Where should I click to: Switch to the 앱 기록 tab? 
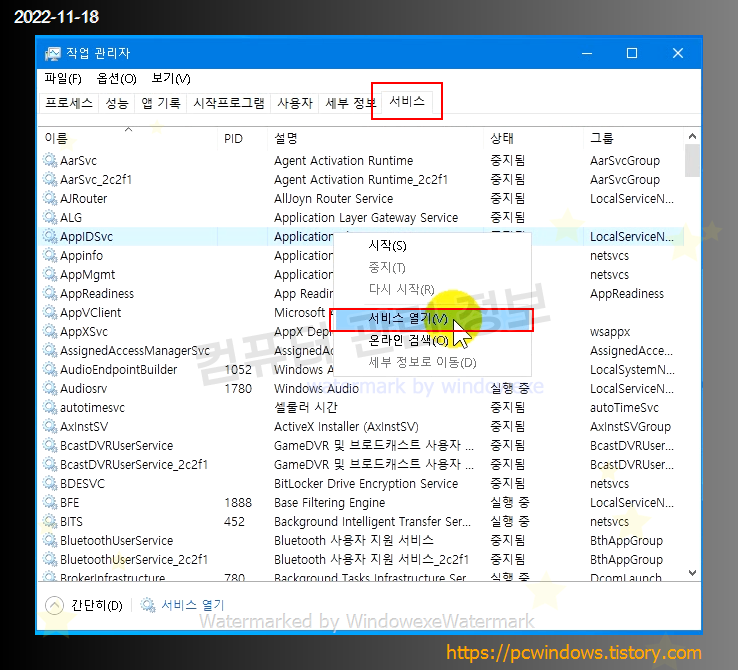point(161,103)
